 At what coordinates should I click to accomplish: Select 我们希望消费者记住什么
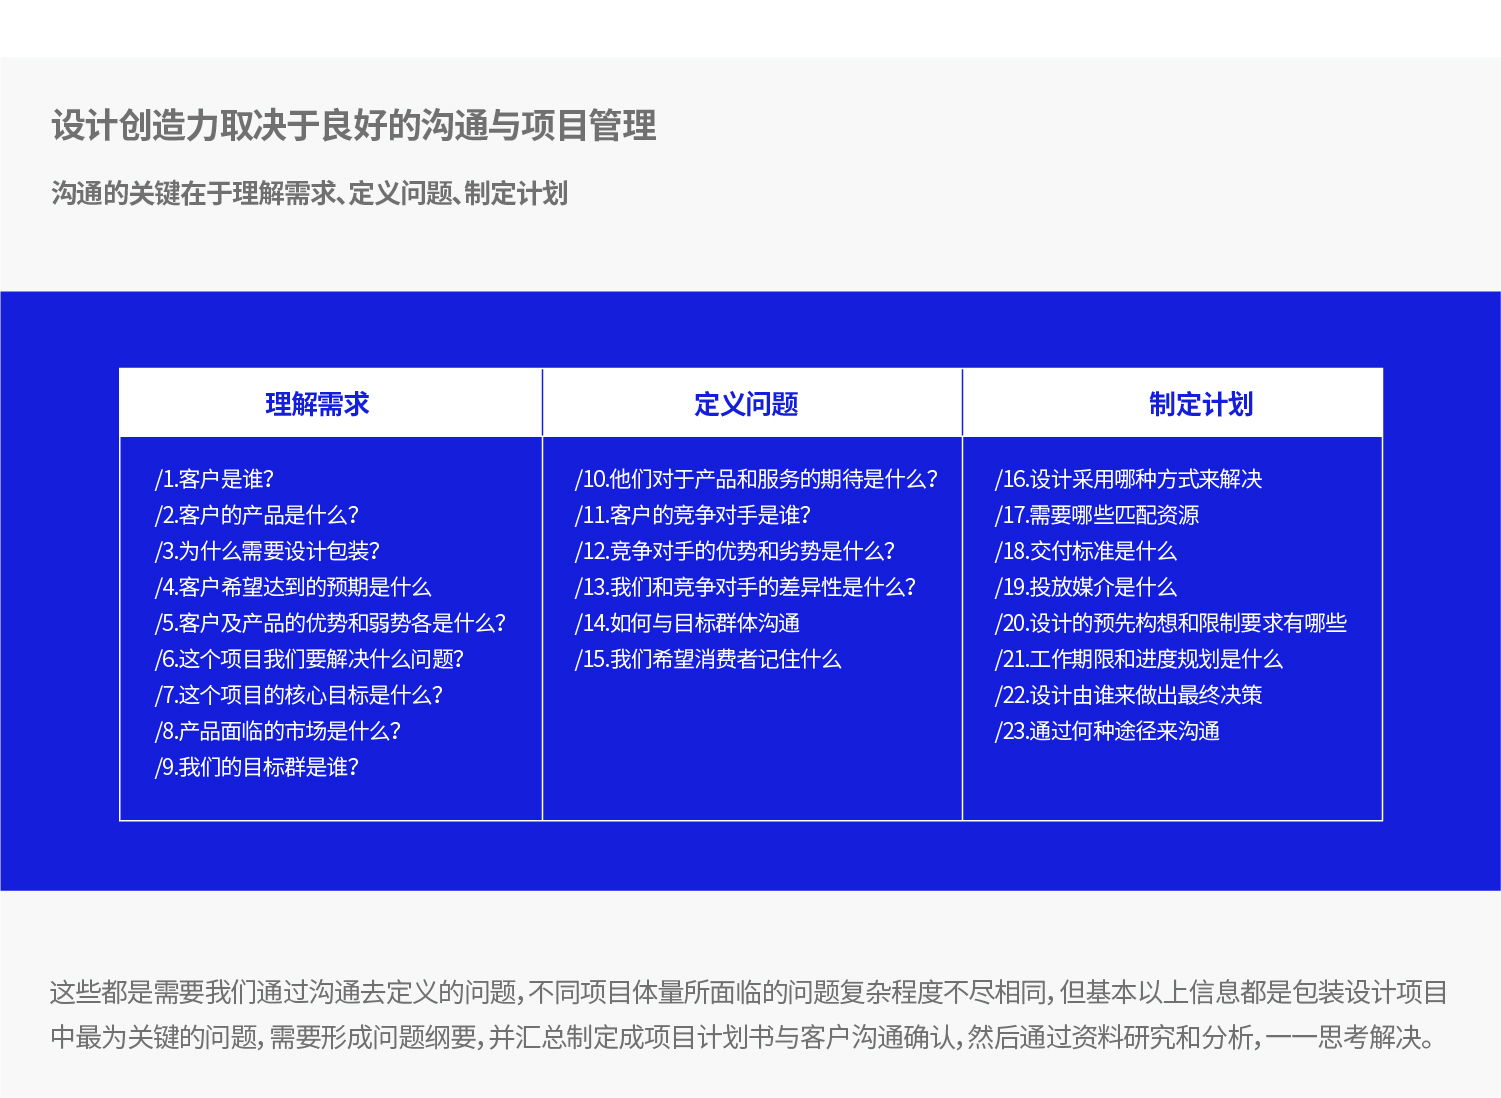point(710,659)
